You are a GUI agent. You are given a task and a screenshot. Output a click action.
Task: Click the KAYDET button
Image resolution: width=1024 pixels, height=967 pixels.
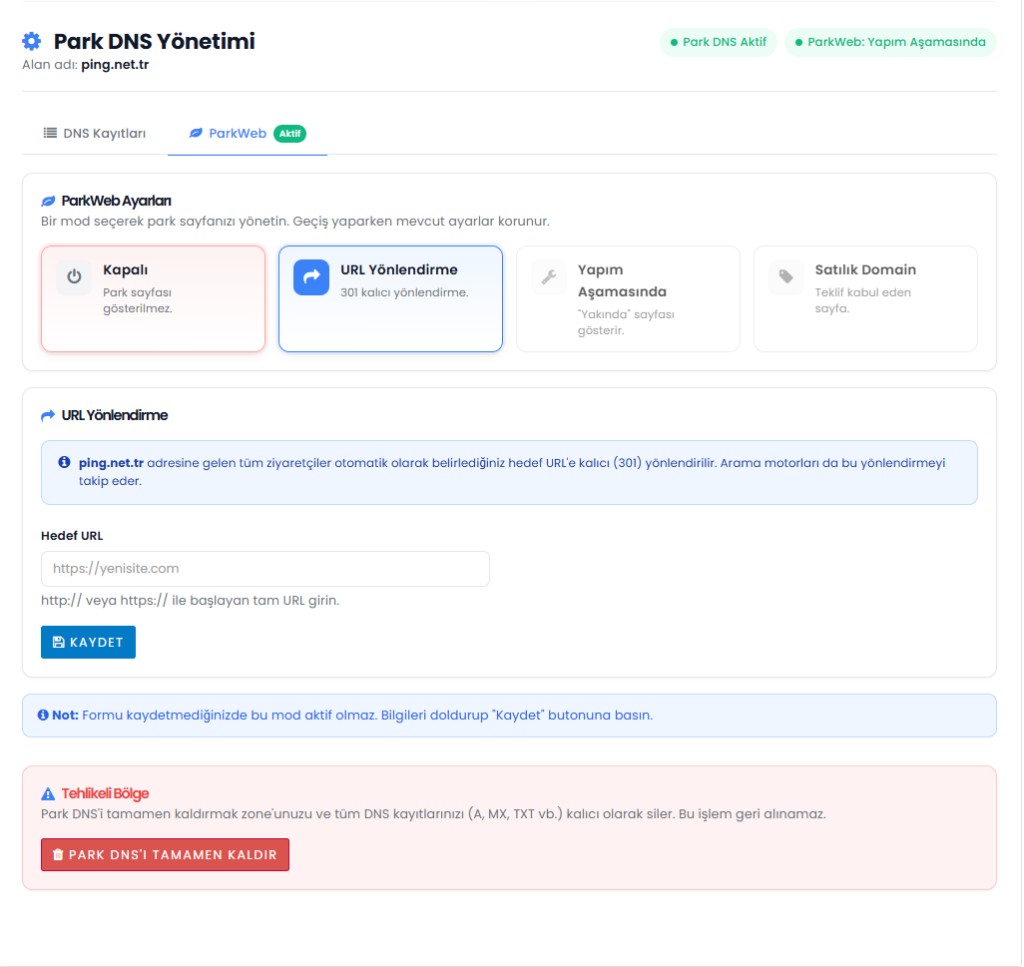[88, 642]
